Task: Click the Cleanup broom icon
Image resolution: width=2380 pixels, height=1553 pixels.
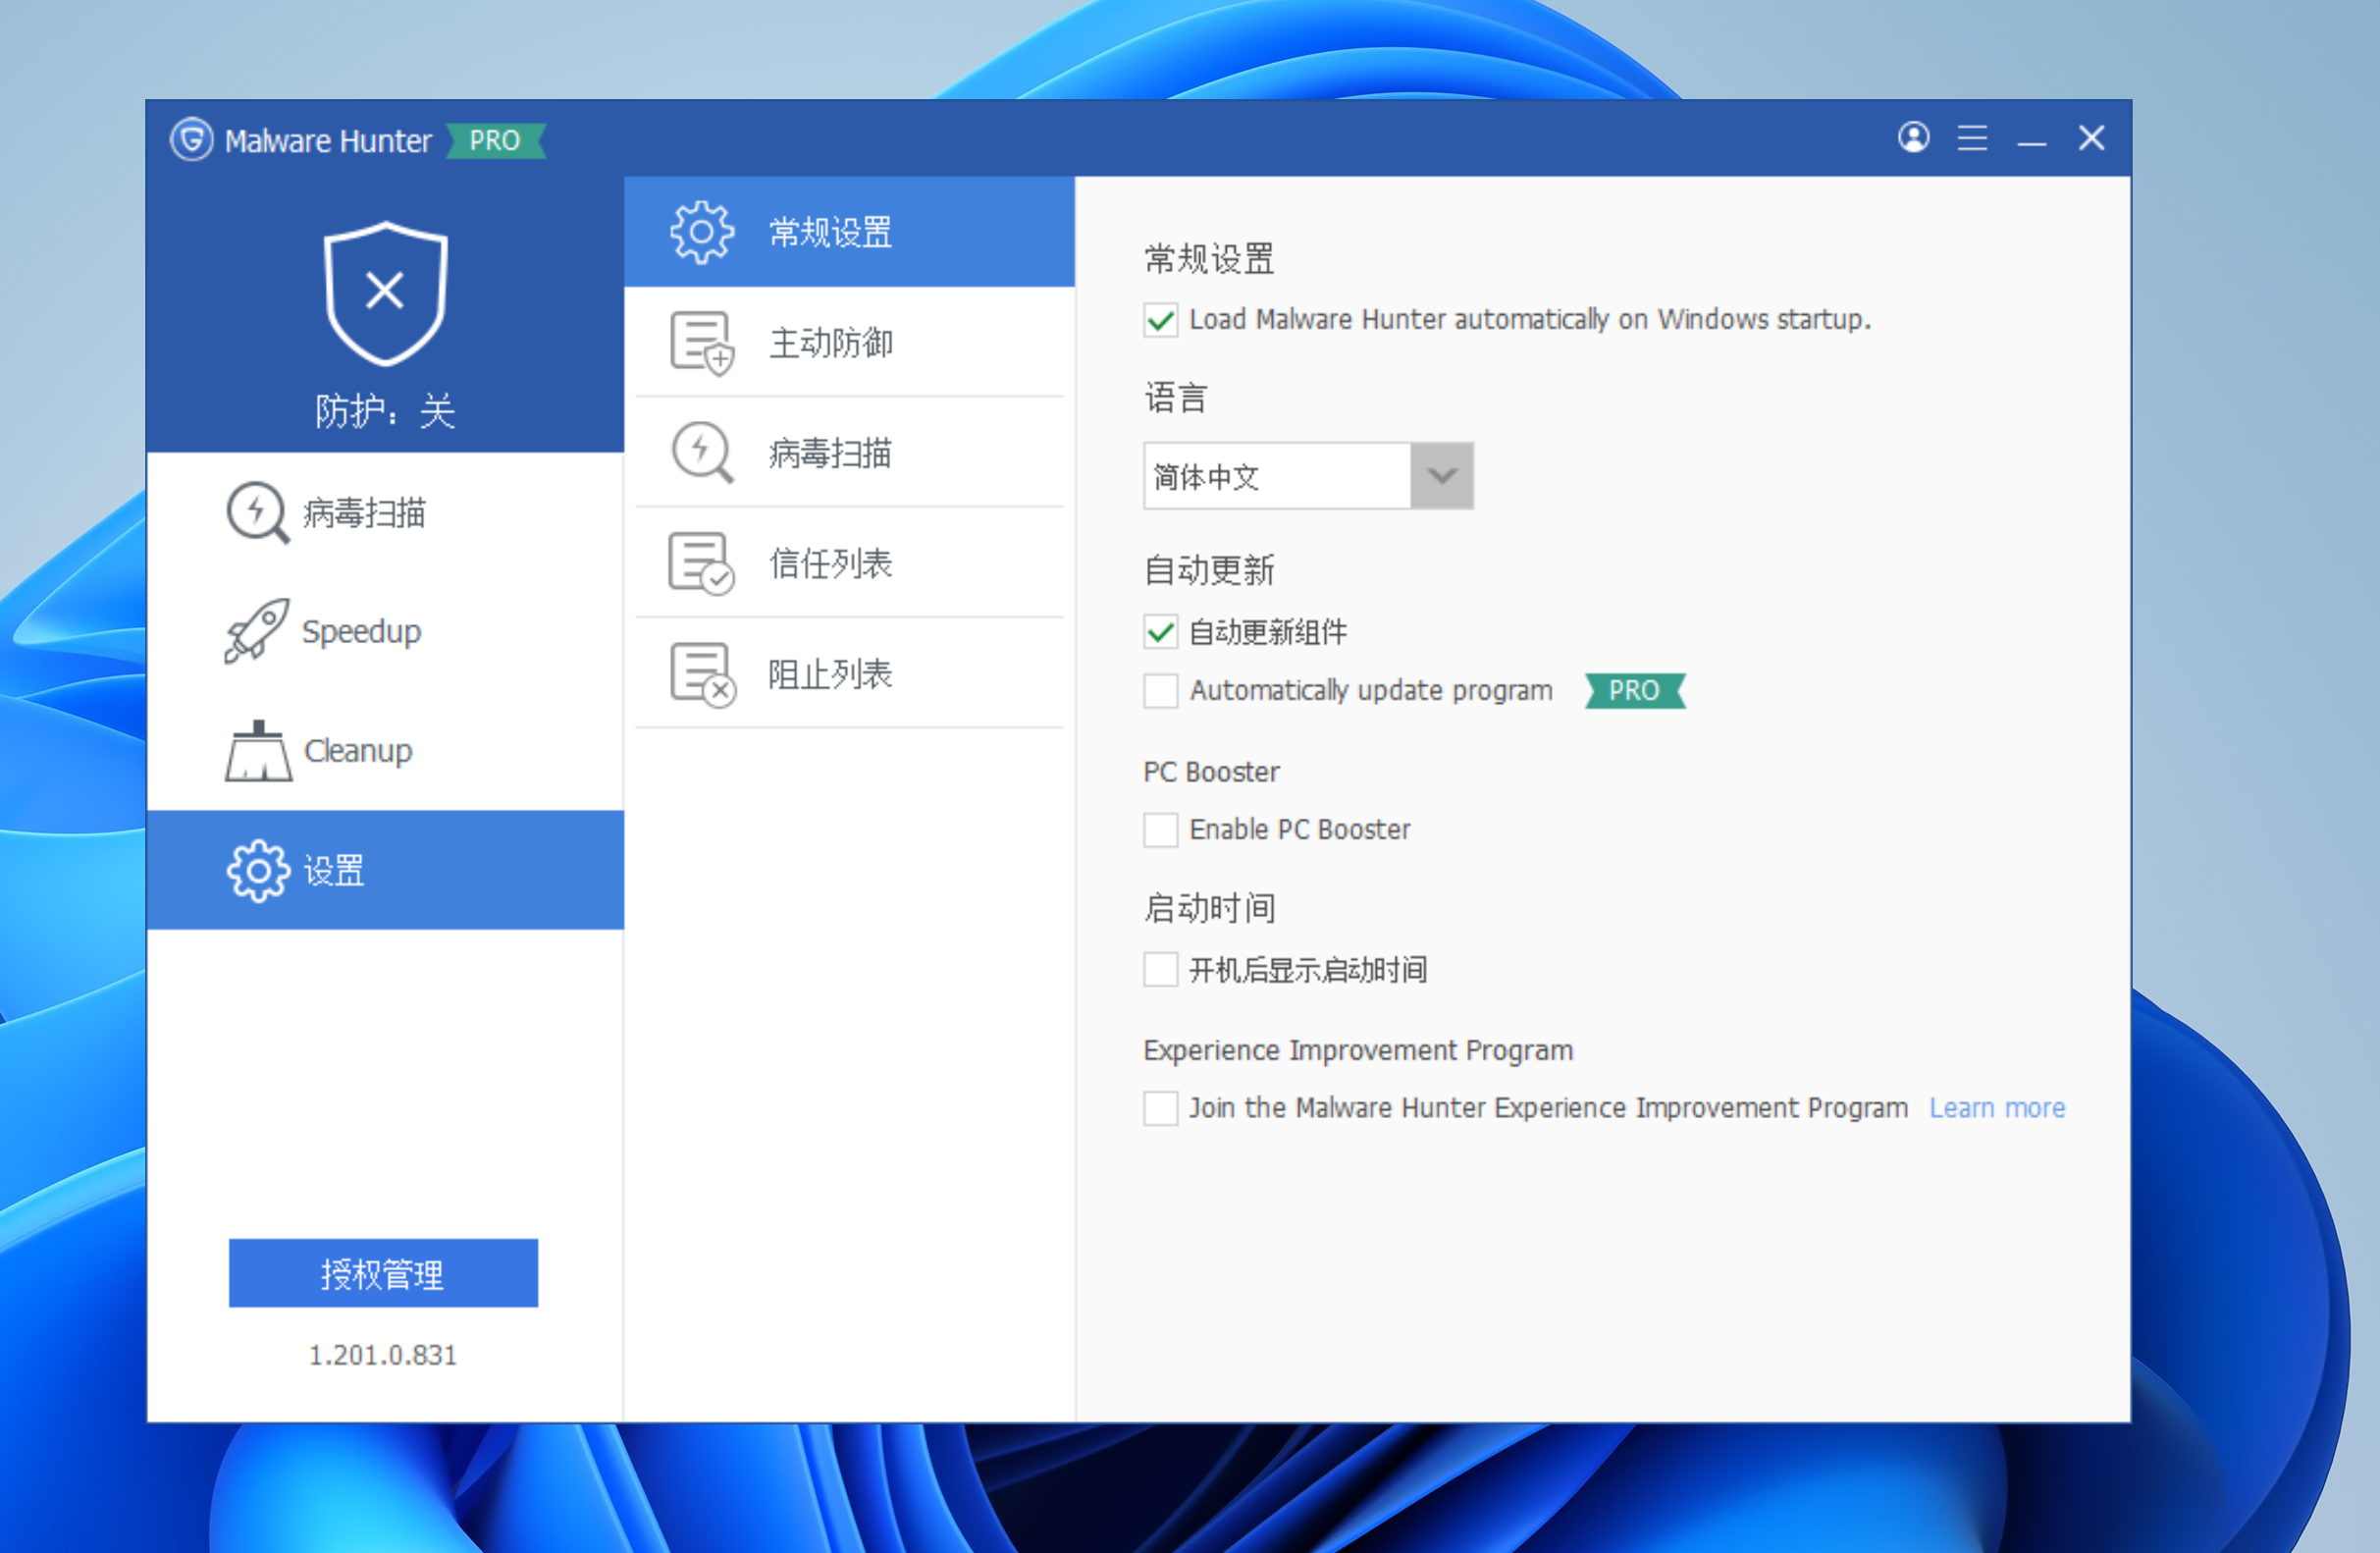Action: click(x=258, y=750)
